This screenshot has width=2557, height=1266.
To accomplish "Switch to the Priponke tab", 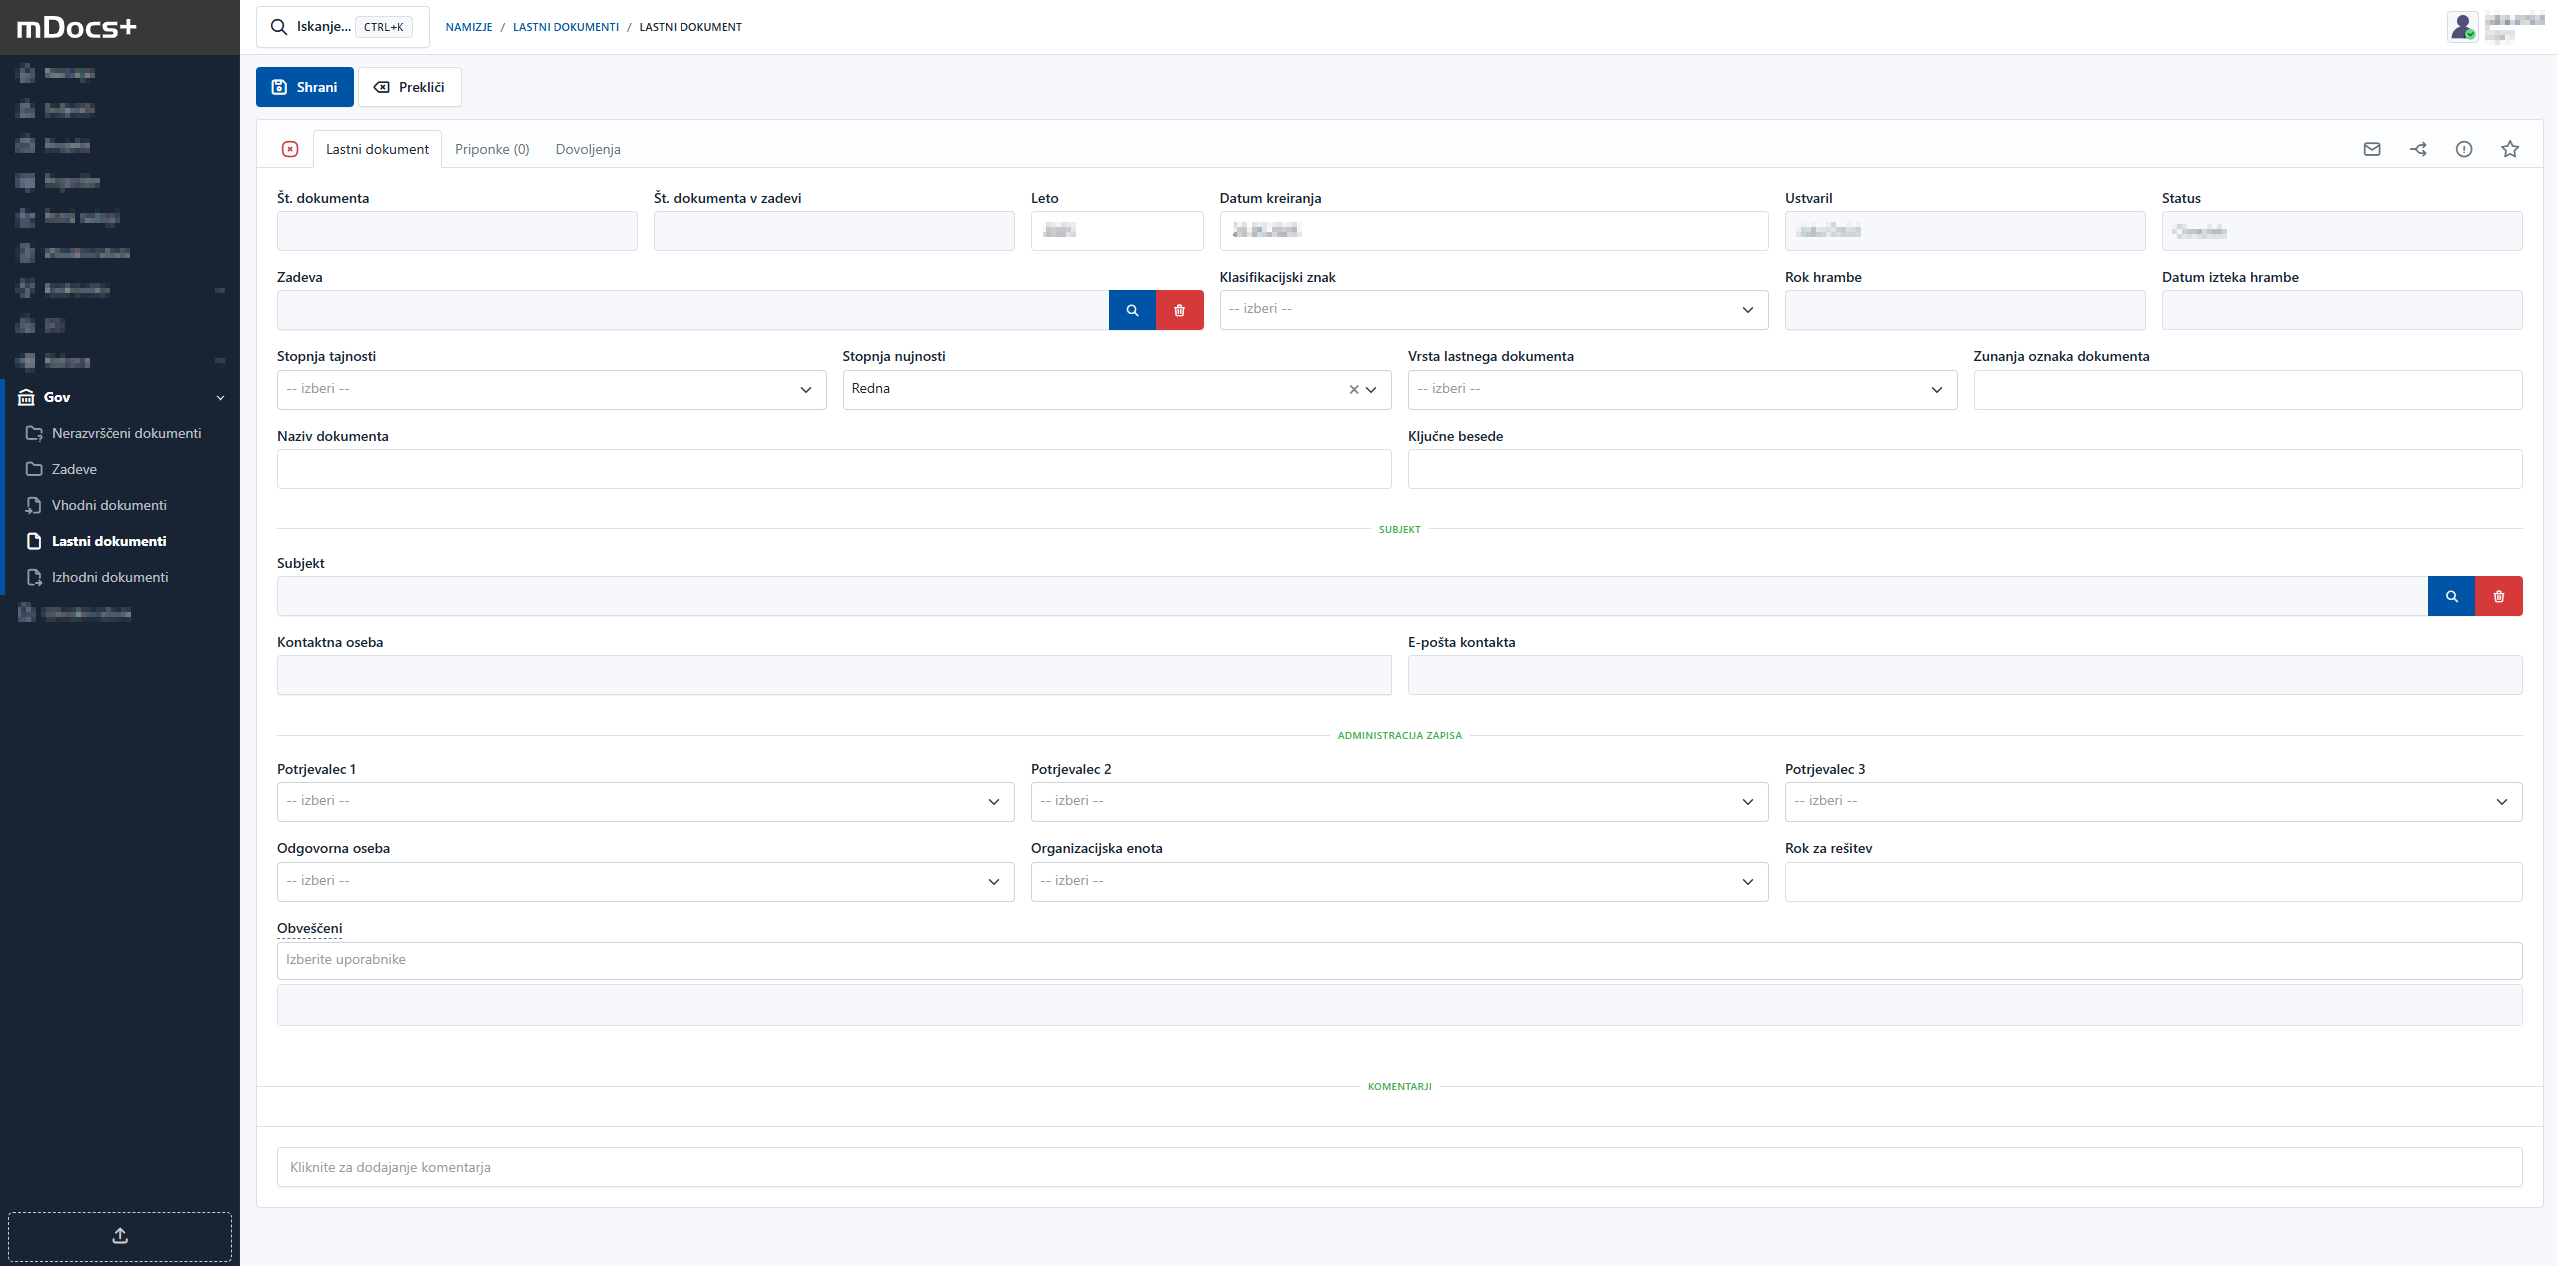I will pyautogui.click(x=492, y=148).
